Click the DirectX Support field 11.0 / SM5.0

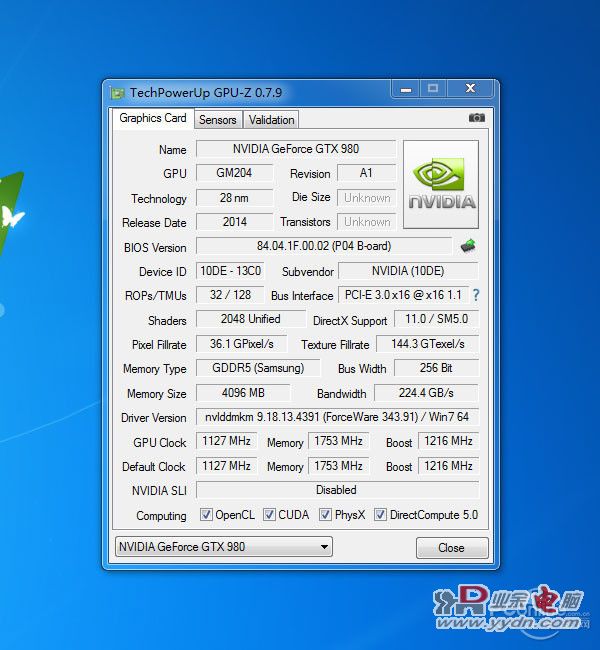pos(436,319)
